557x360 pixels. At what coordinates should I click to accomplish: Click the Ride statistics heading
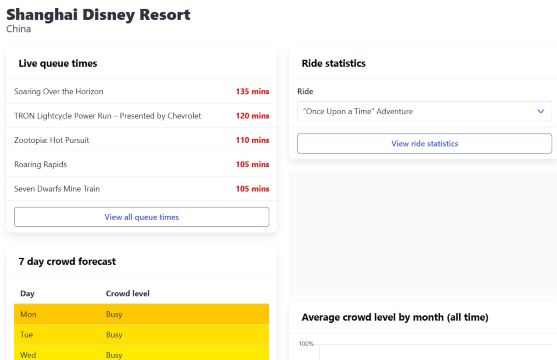[x=333, y=63]
